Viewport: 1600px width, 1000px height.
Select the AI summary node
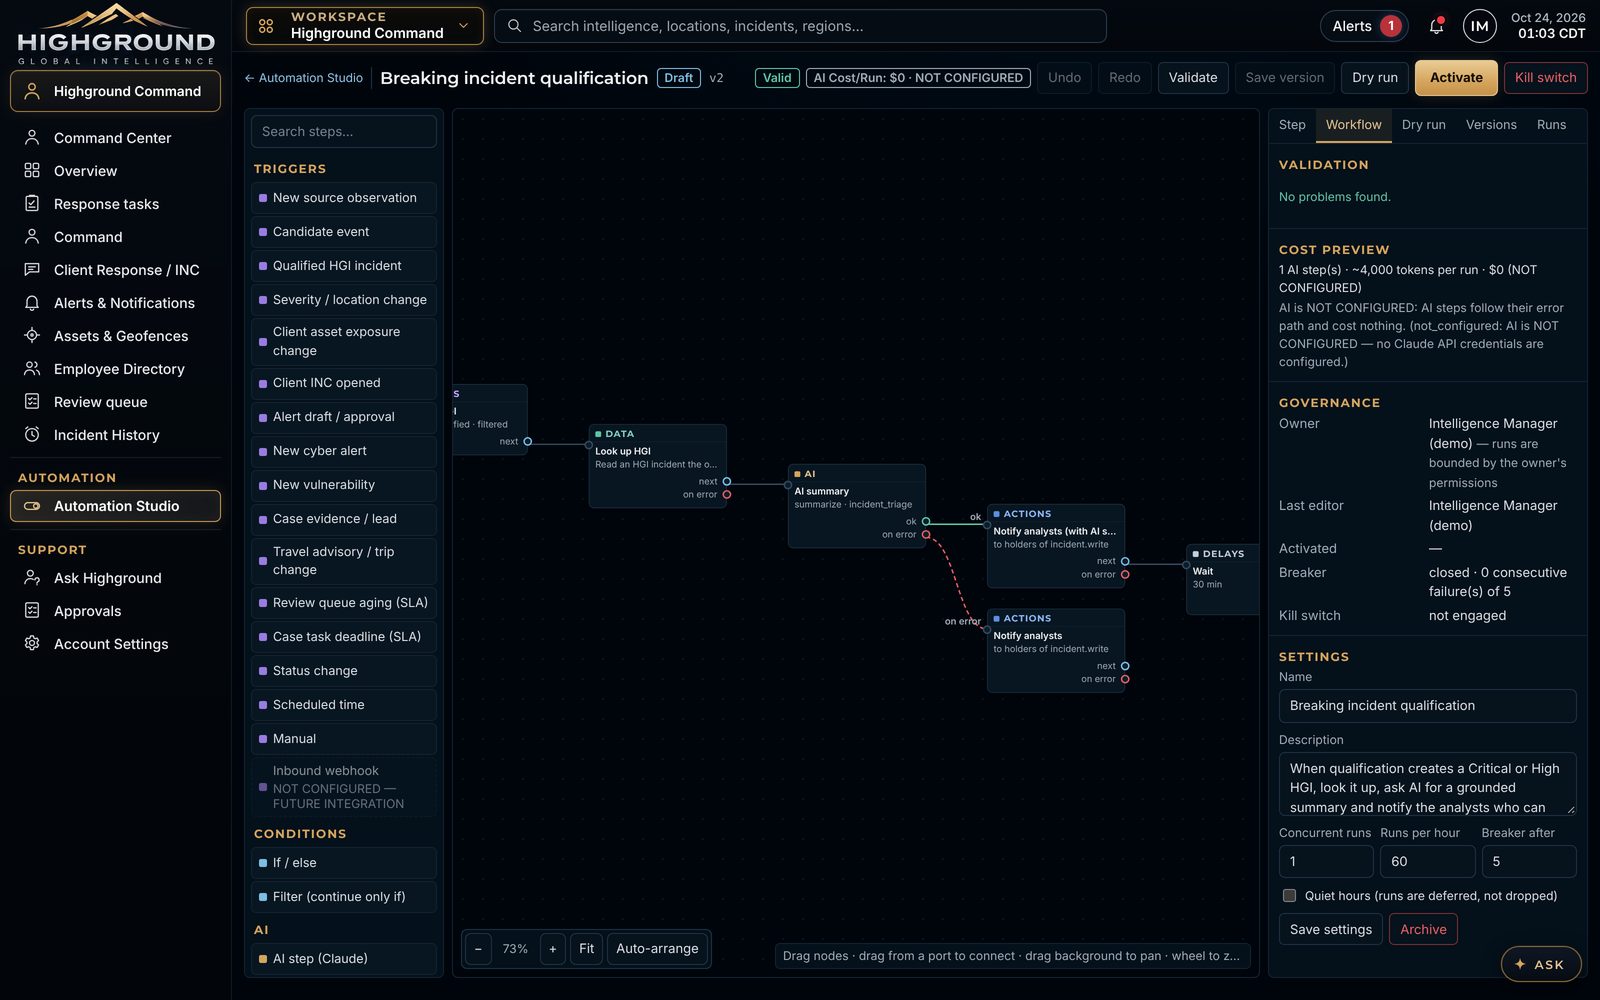[x=857, y=505]
